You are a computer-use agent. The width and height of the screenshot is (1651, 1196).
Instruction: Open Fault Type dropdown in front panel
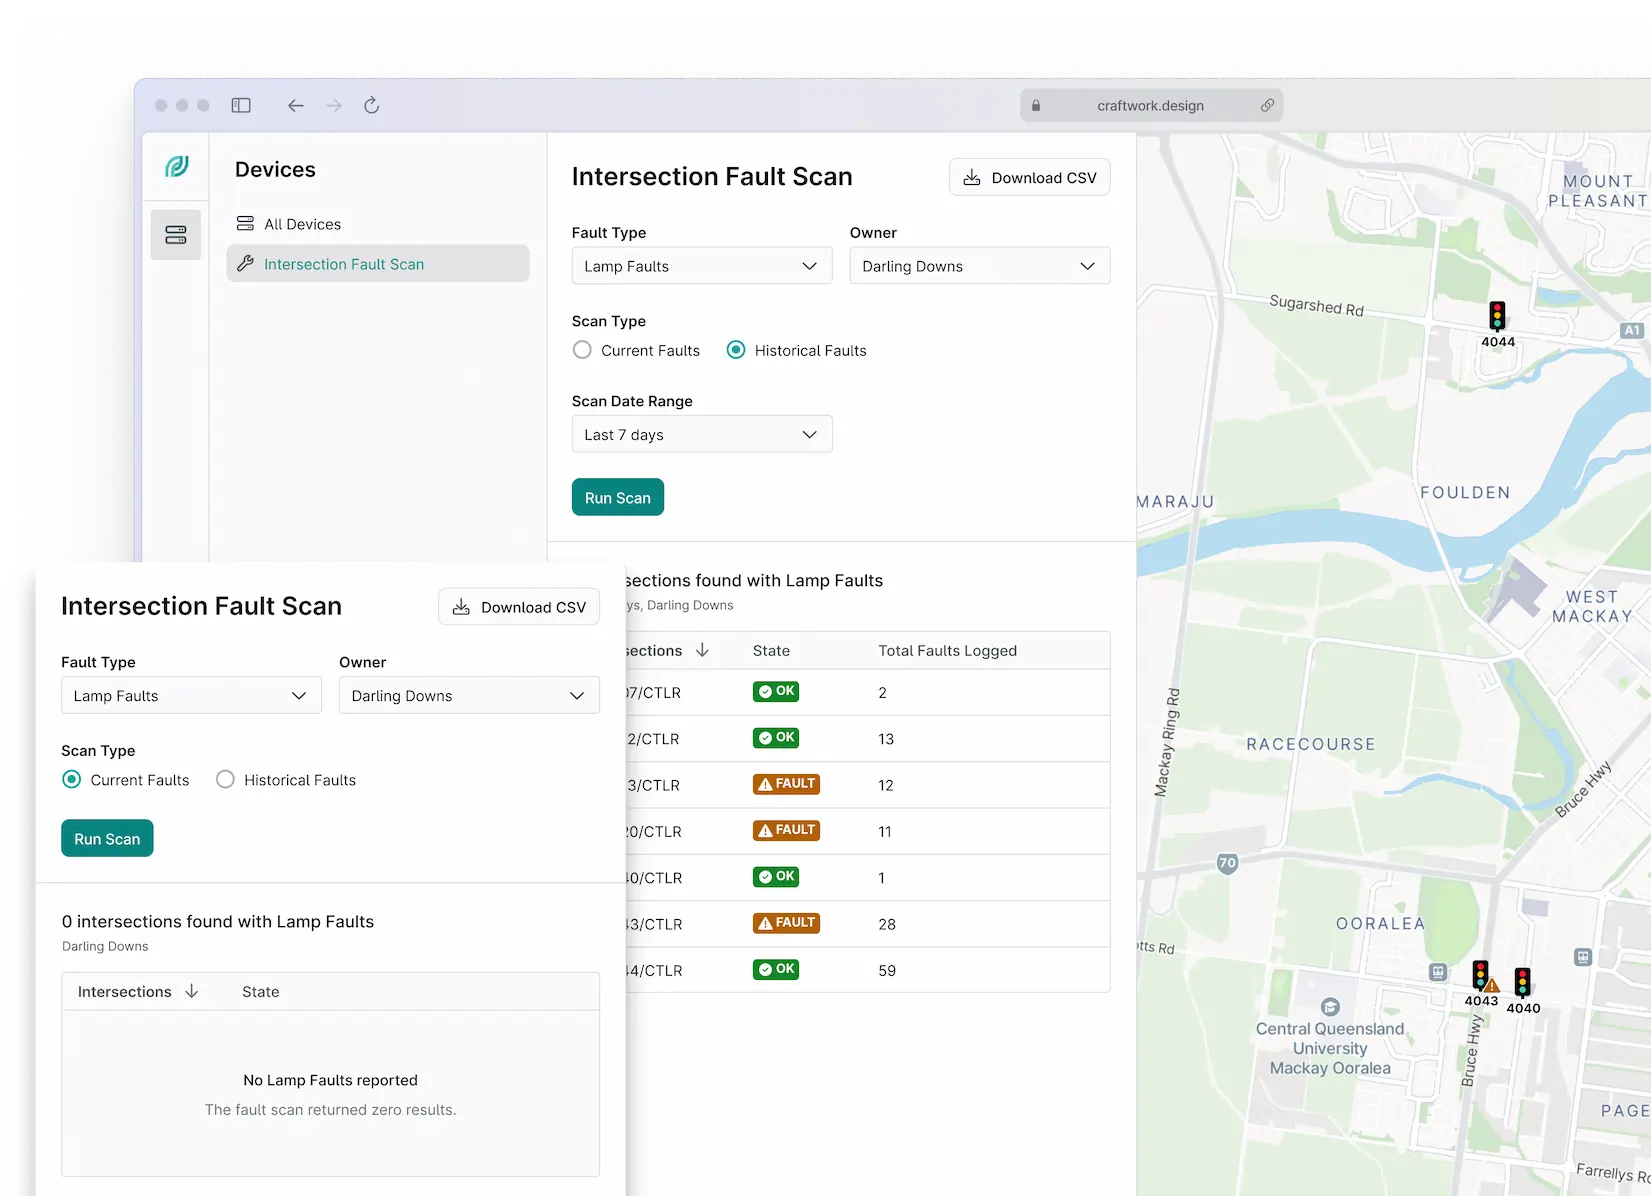click(x=191, y=695)
